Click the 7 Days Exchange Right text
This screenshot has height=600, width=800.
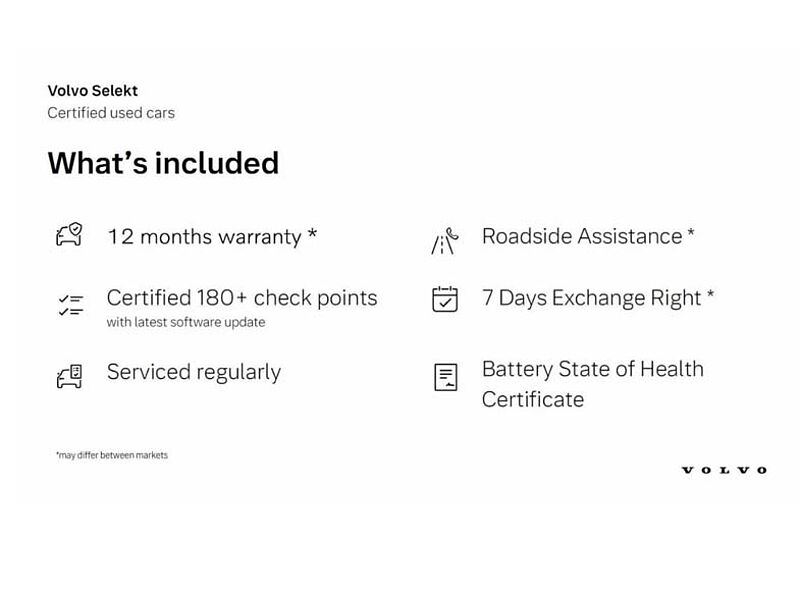(x=592, y=298)
